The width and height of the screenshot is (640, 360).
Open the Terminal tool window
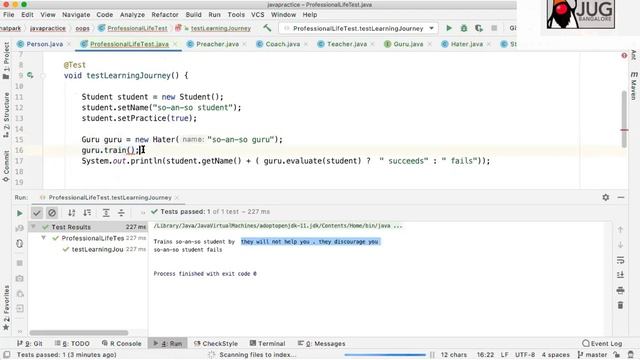267,343
